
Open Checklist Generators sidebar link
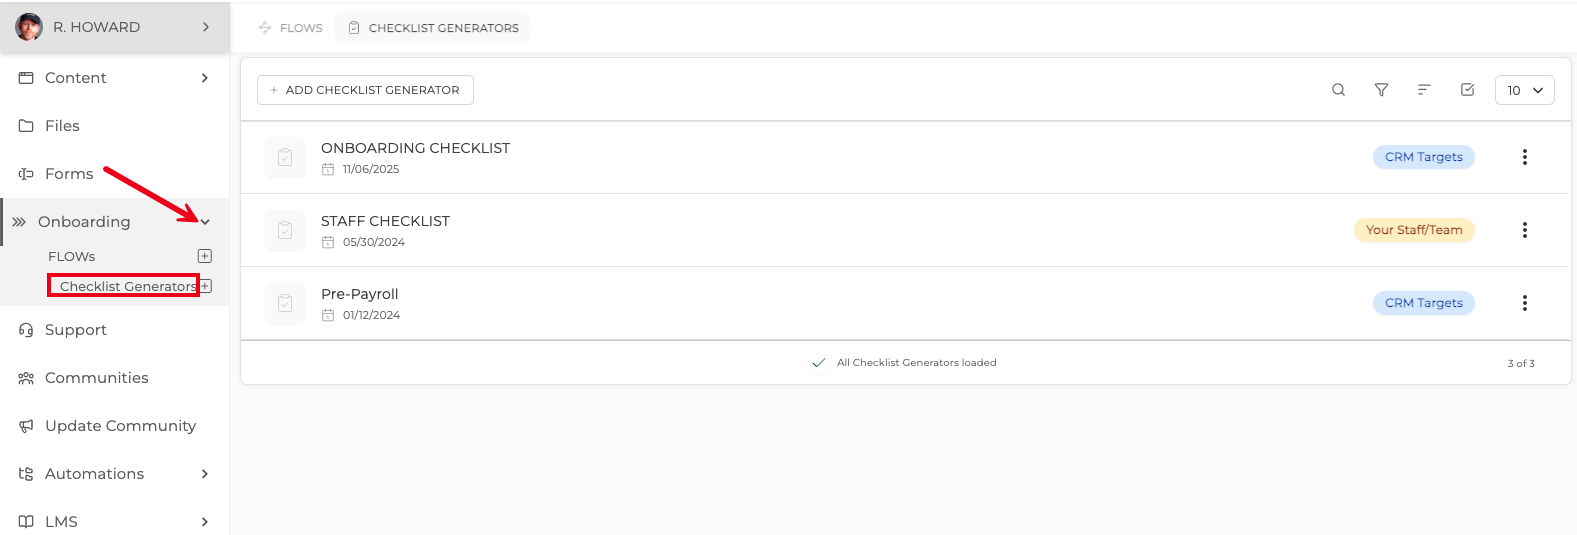[x=128, y=286]
